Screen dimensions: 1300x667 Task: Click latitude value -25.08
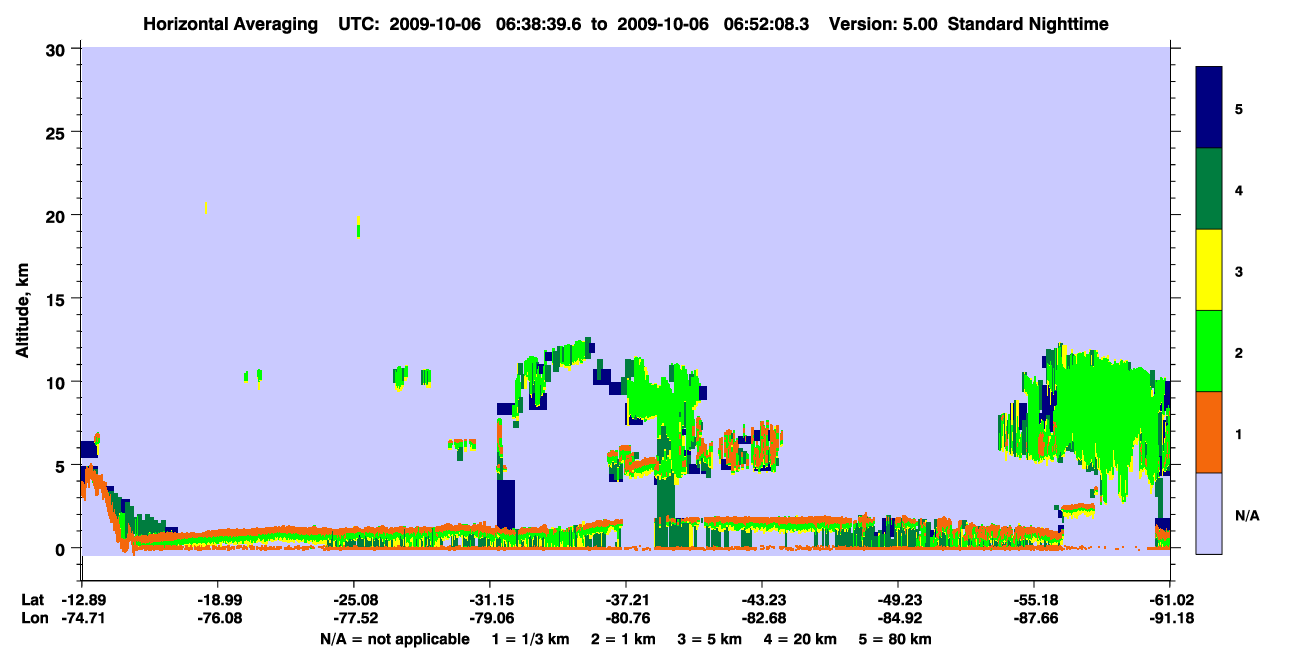point(354,599)
